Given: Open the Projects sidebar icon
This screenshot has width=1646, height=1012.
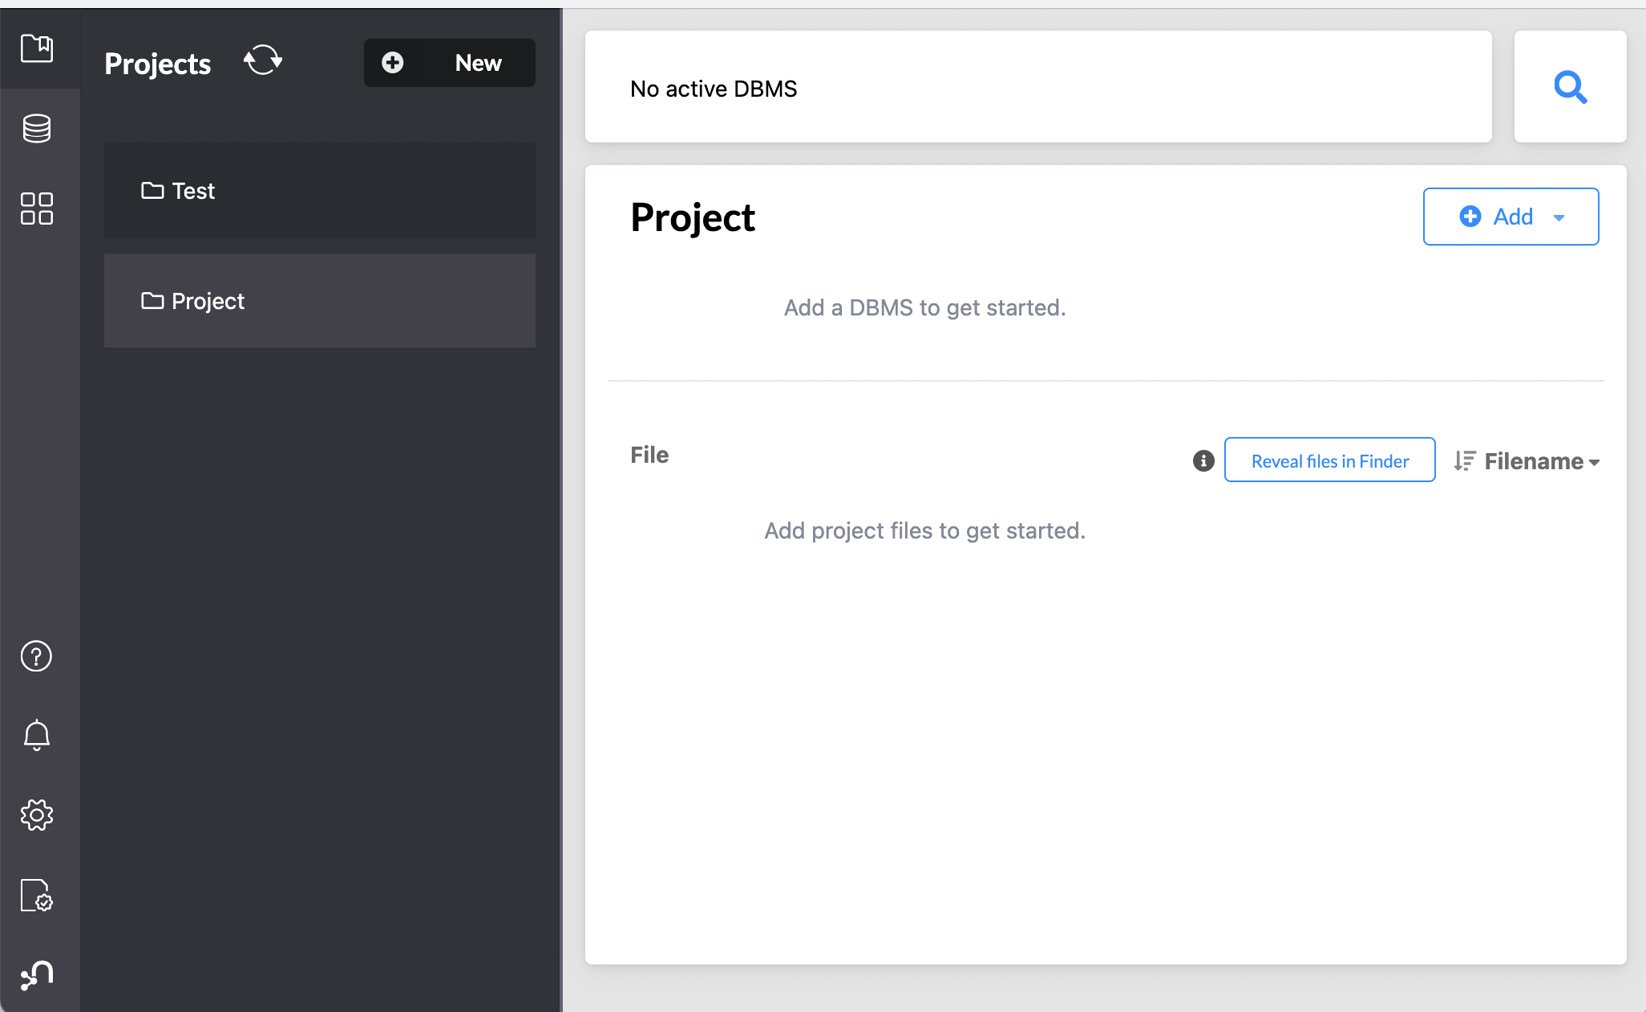Looking at the screenshot, I should click(37, 48).
